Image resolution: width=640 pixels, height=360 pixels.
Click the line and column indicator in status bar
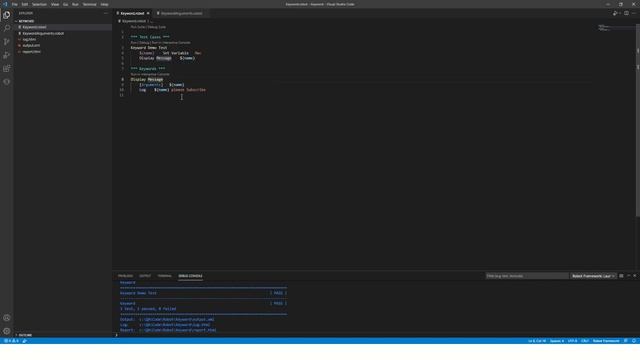coord(537,341)
